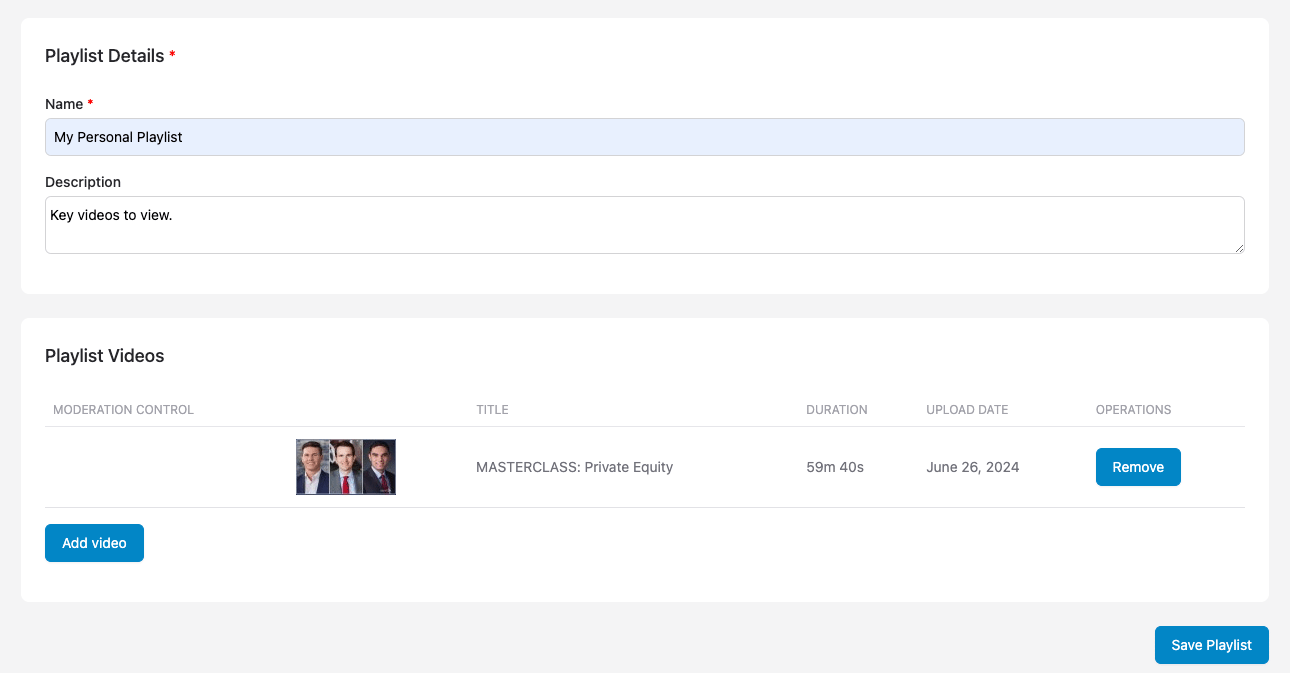This screenshot has height=673, width=1290.
Task: Click the TITLE column header
Action: [492, 410]
